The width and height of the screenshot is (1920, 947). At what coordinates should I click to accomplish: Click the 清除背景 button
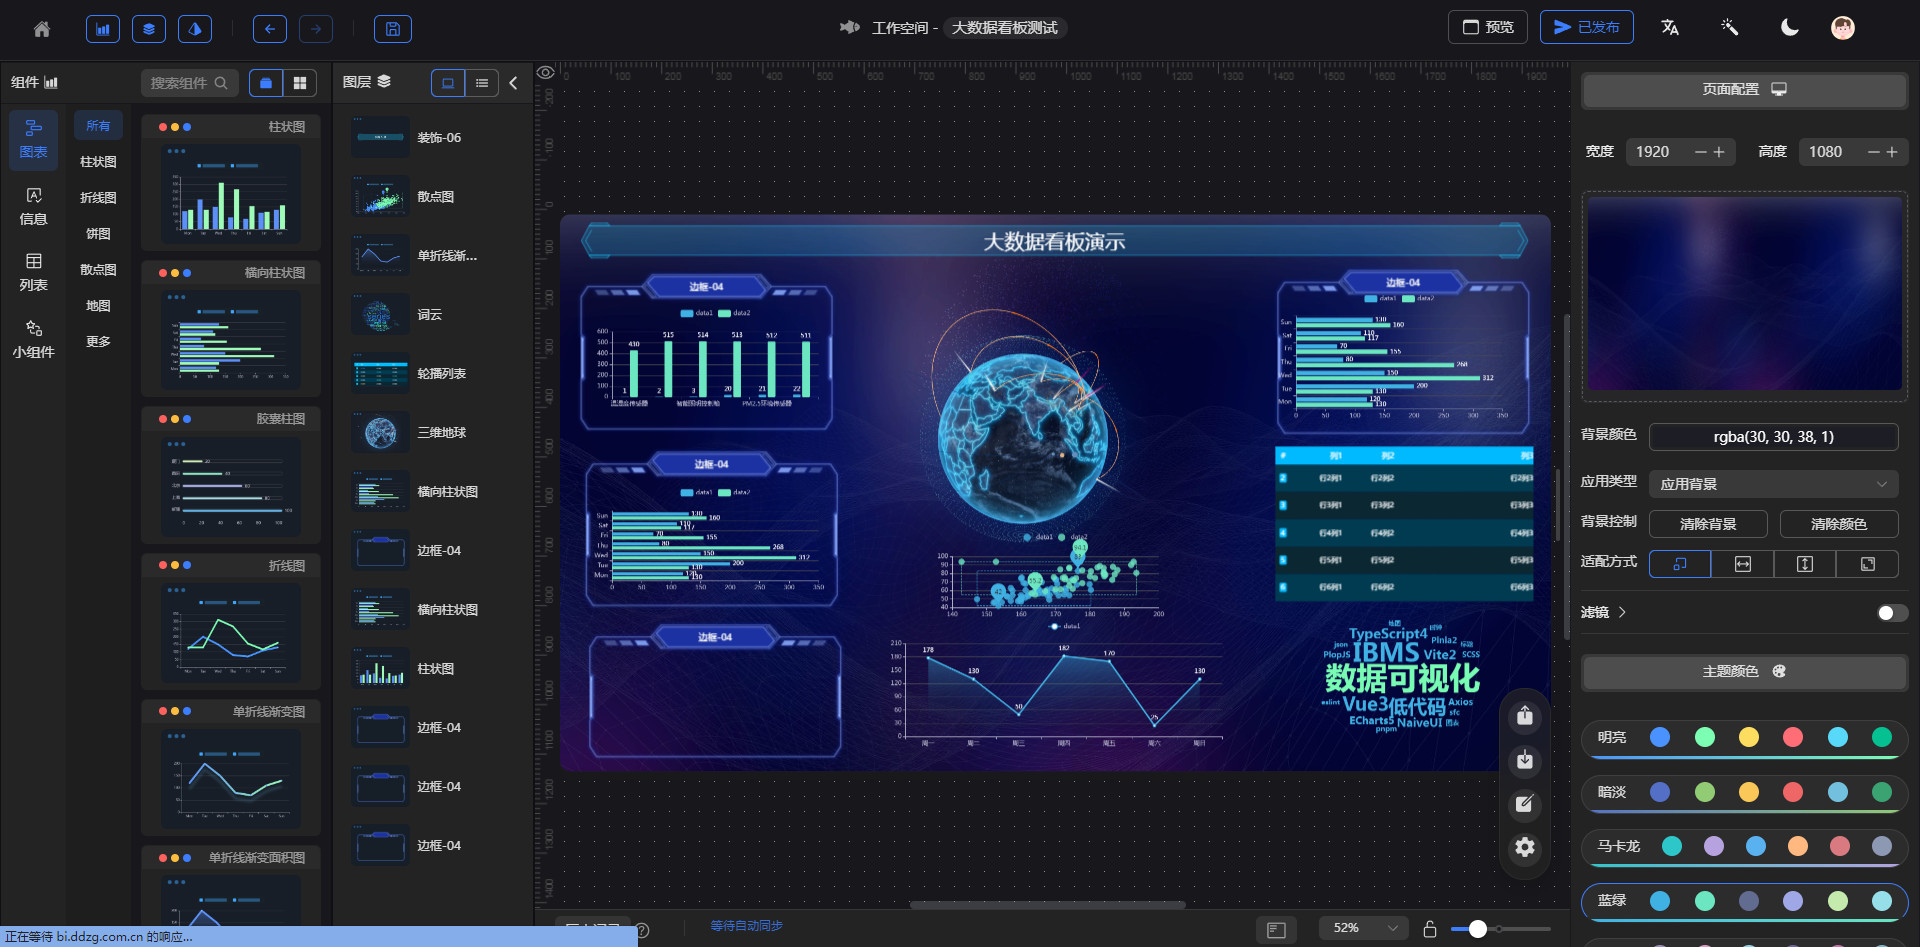(x=1708, y=524)
